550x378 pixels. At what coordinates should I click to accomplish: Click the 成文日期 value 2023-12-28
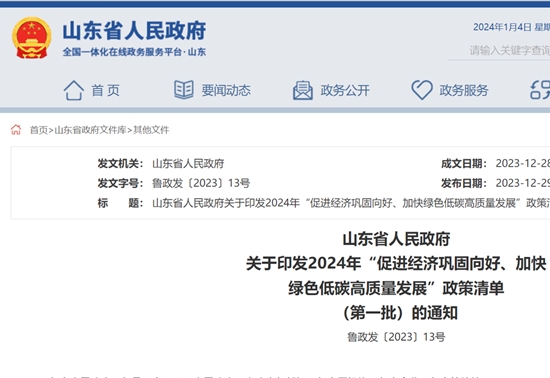[523, 163]
